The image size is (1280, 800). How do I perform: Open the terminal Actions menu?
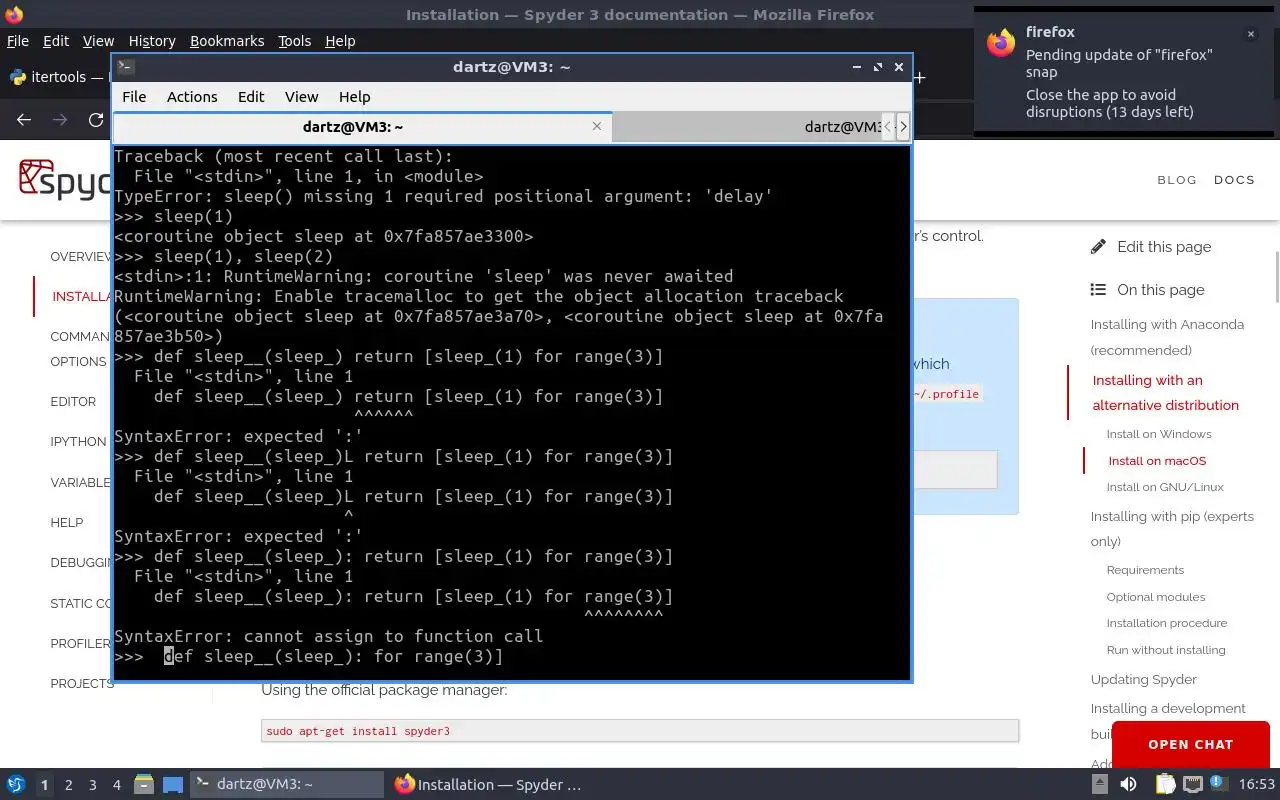[192, 96]
